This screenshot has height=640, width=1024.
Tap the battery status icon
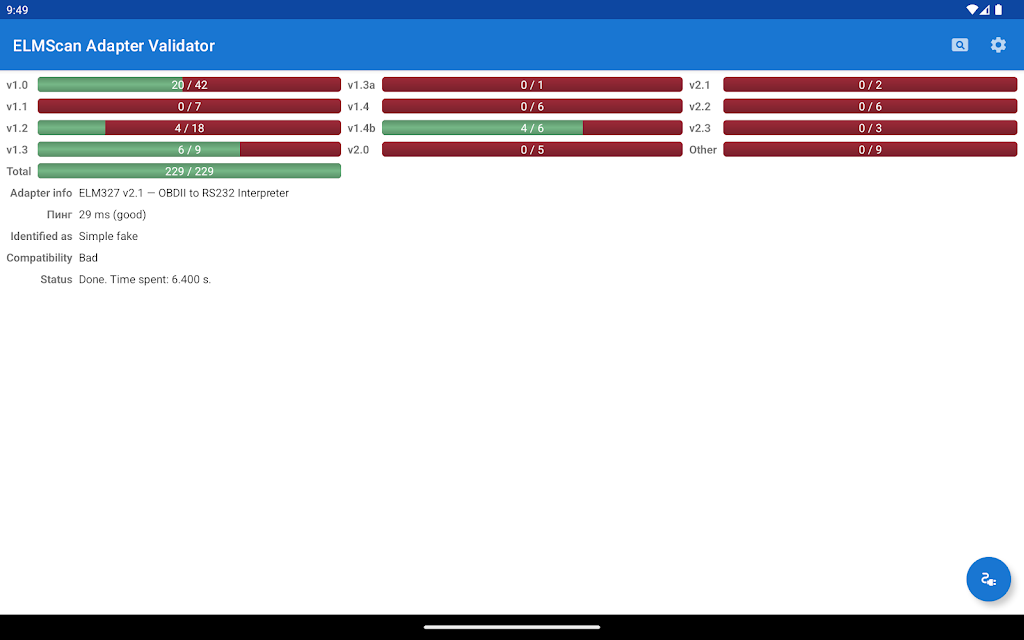tap(998, 10)
